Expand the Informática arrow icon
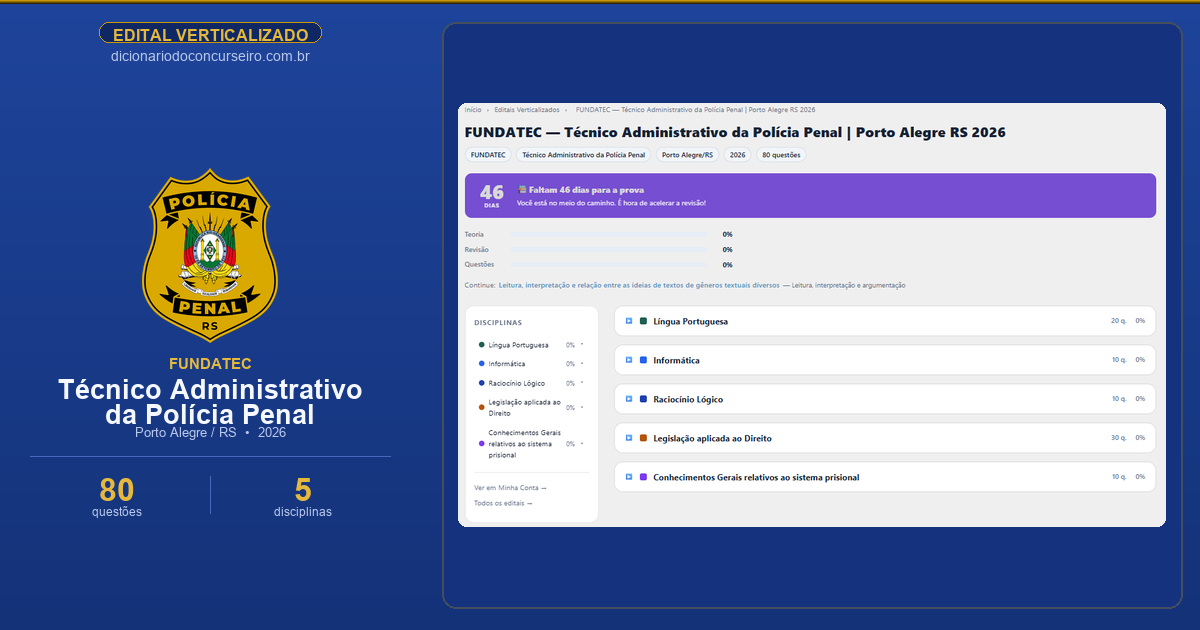 click(x=629, y=360)
